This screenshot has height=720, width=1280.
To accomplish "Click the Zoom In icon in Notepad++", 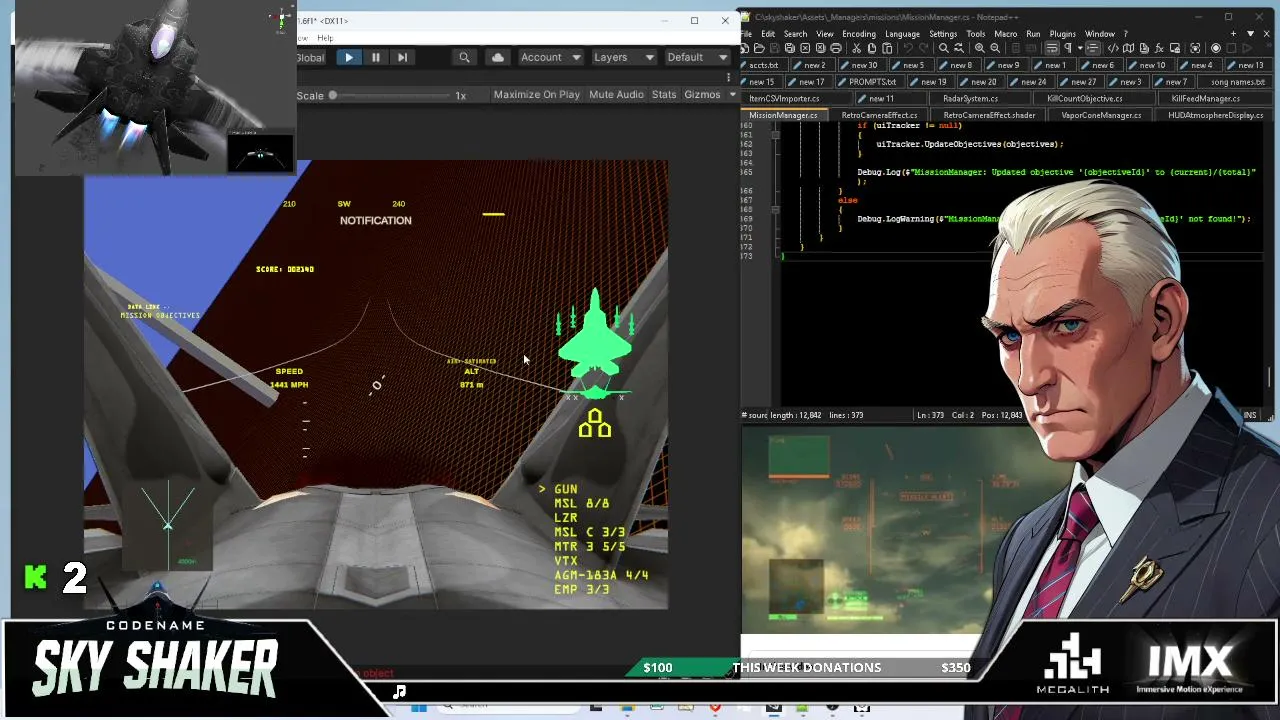I will point(980,48).
